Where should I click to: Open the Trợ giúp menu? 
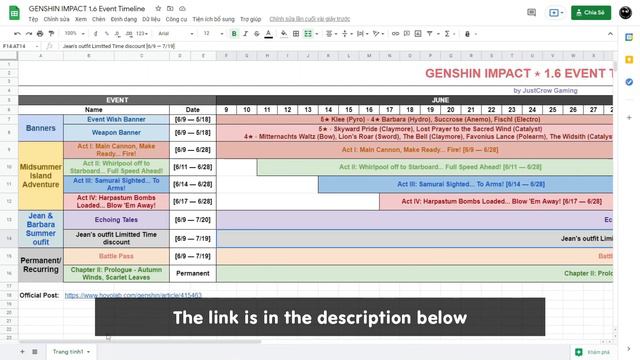251,19
